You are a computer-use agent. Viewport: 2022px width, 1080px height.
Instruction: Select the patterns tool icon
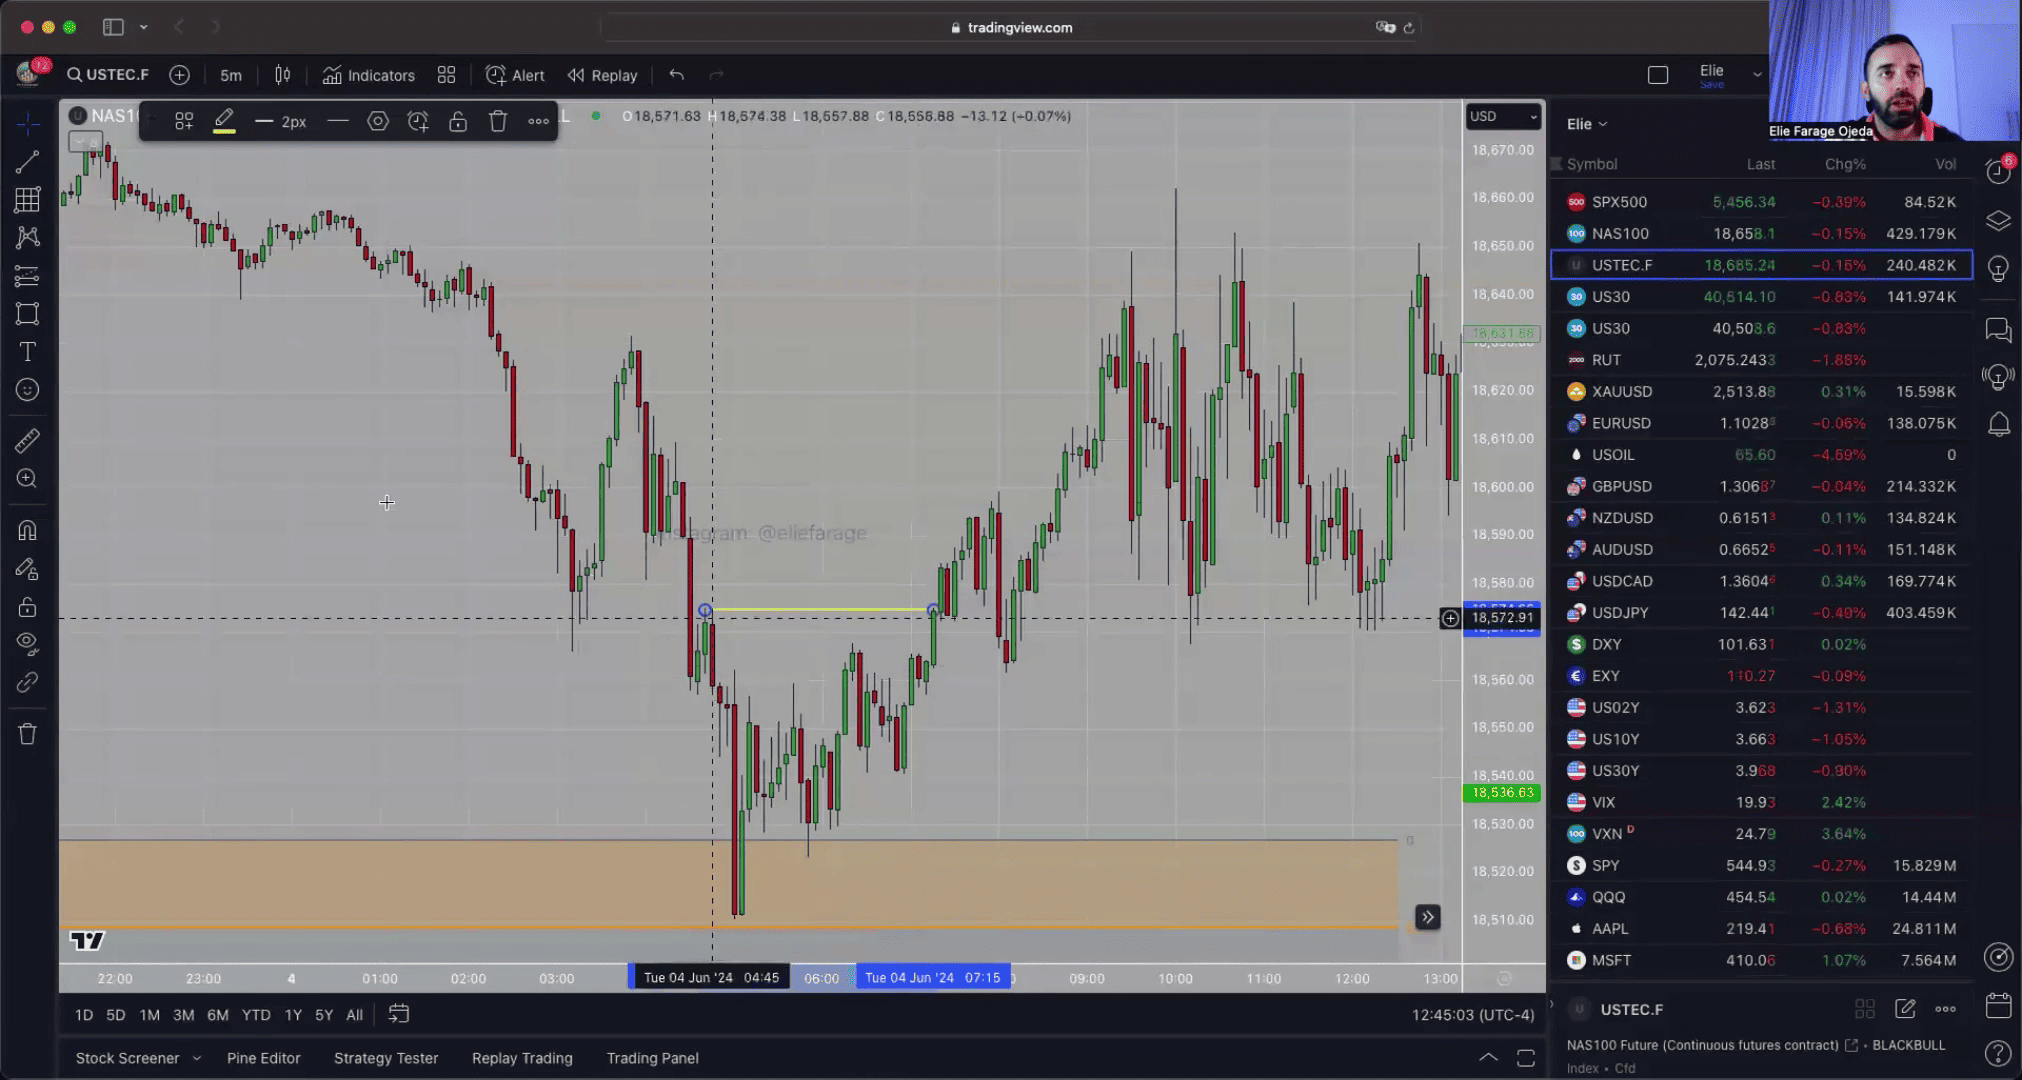[27, 237]
